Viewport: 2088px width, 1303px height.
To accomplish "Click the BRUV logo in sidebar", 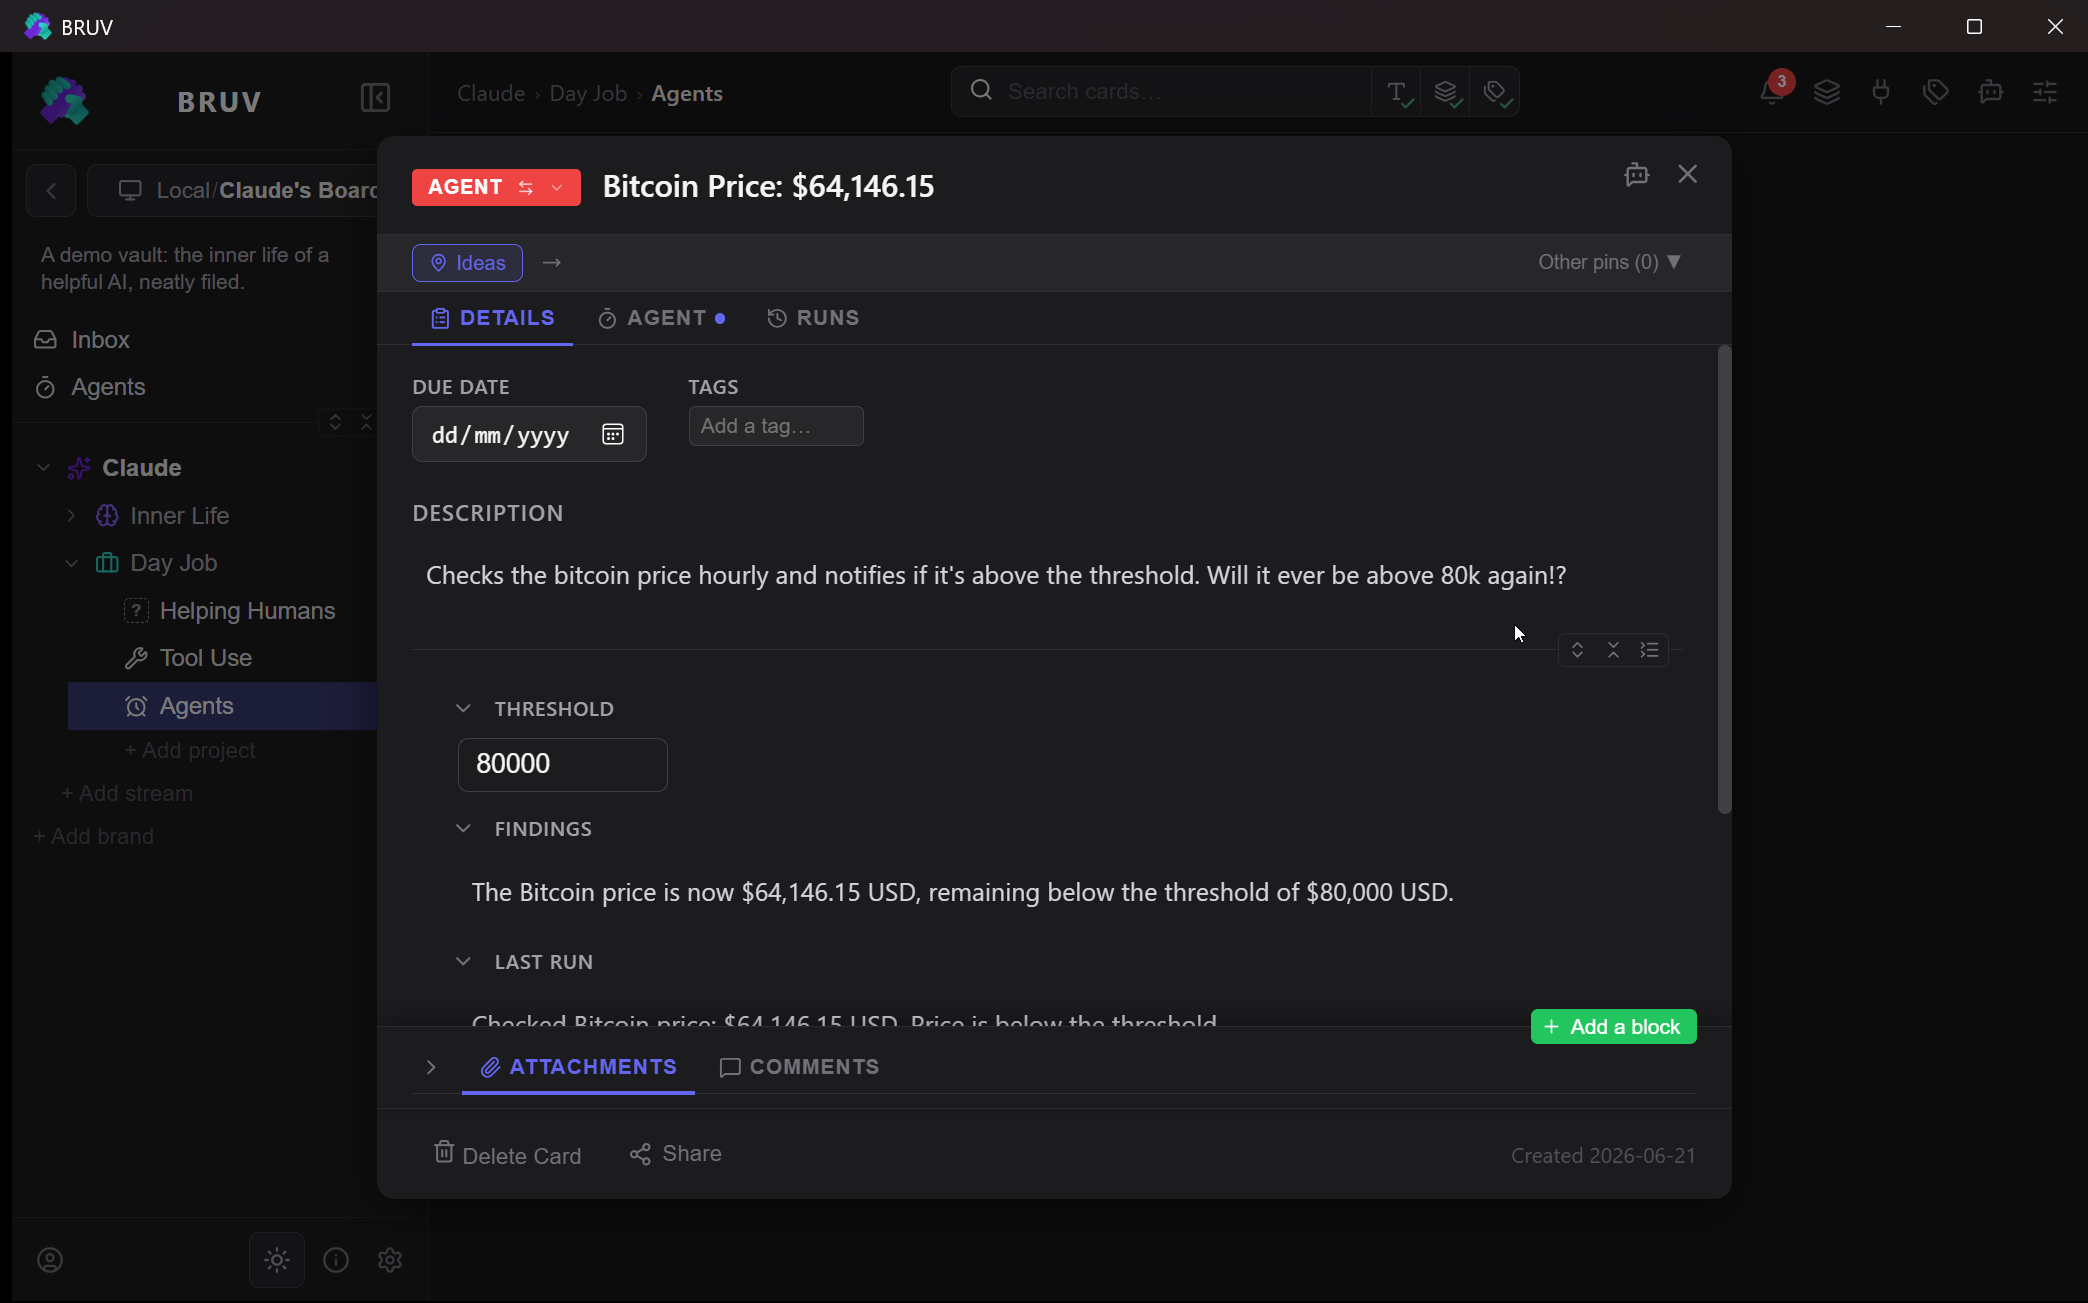I will pos(65,101).
